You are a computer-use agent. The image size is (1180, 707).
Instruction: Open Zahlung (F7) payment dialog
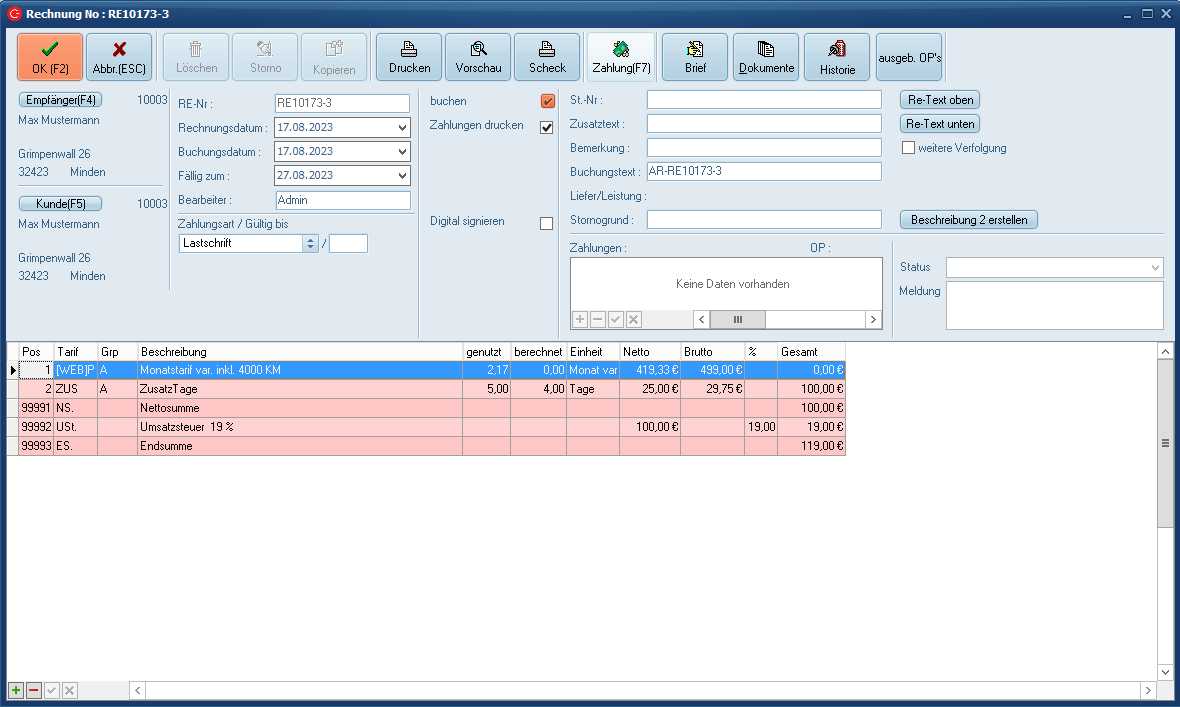point(621,57)
